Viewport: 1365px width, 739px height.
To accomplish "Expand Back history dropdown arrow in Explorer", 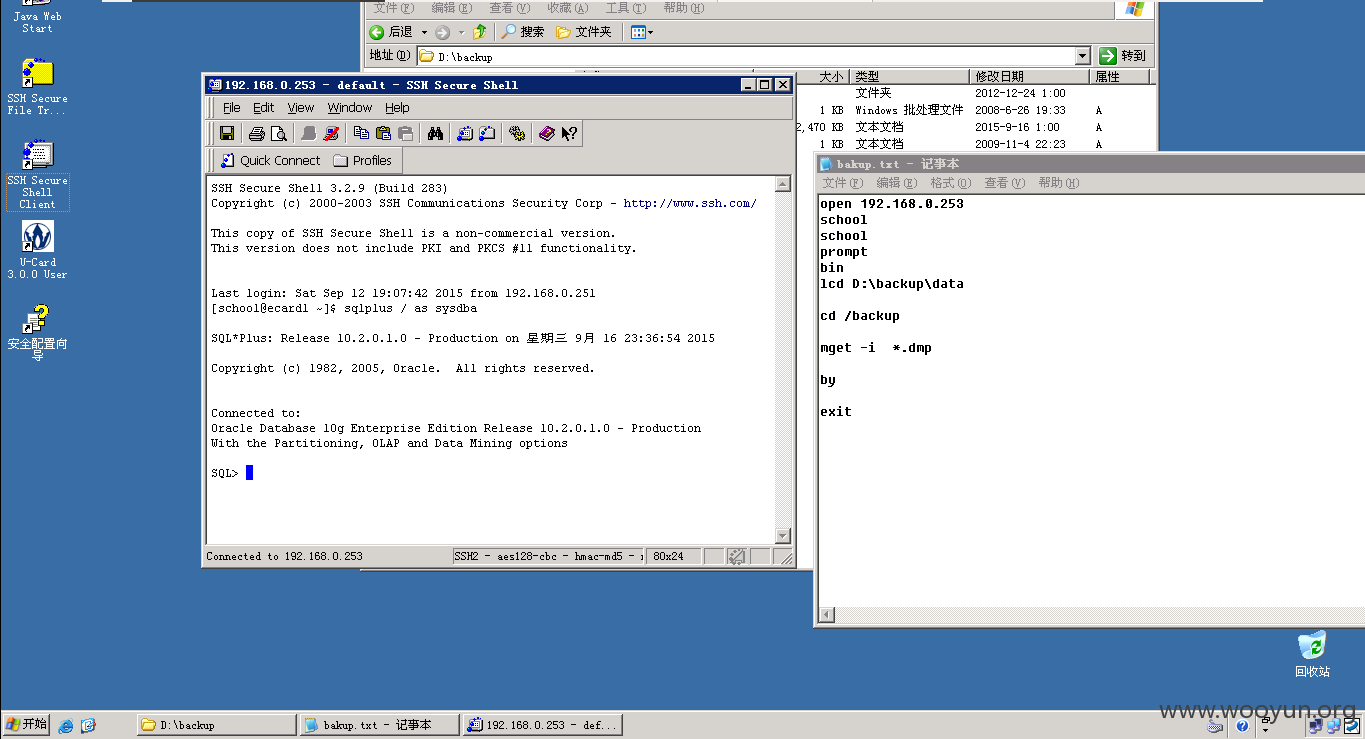I will pos(424,32).
